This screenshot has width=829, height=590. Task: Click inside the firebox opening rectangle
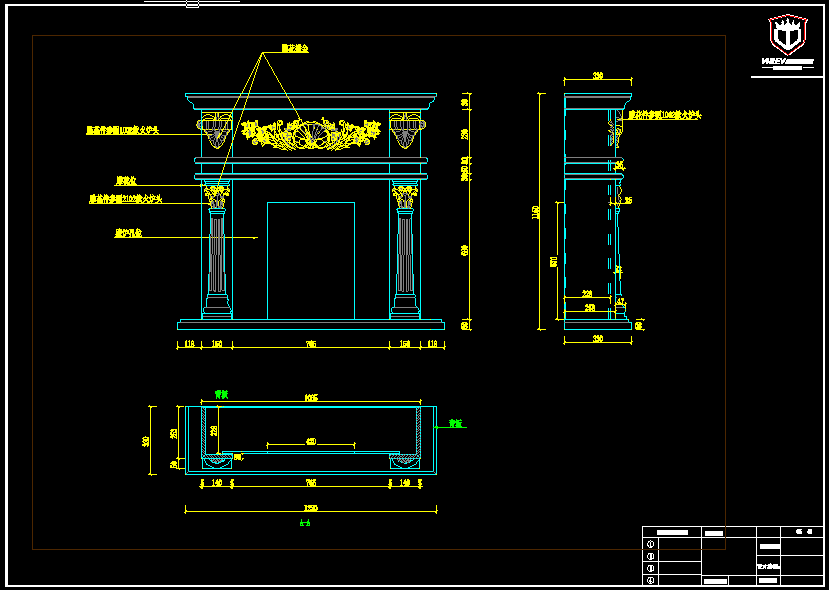pos(311,260)
